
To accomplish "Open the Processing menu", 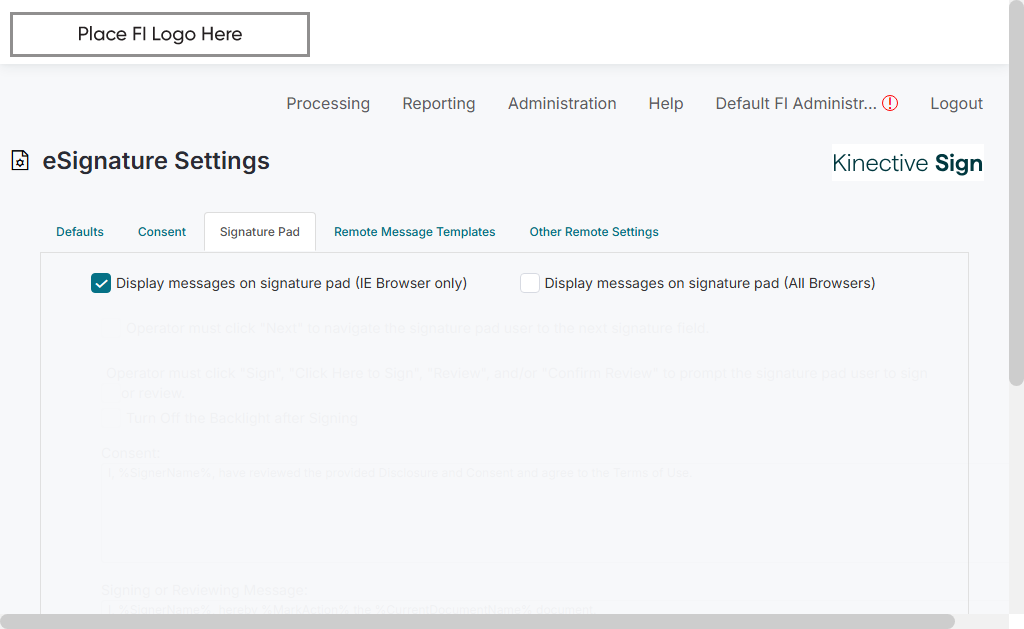I will [328, 103].
